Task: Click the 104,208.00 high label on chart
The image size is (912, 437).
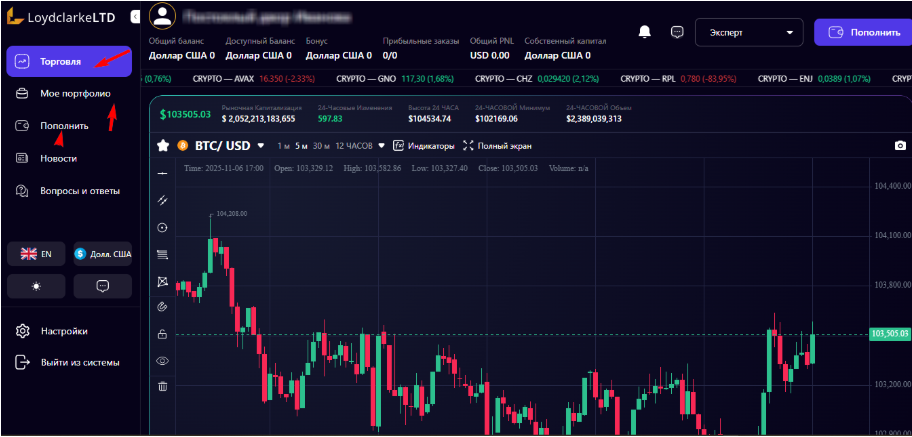Action: [x=231, y=214]
